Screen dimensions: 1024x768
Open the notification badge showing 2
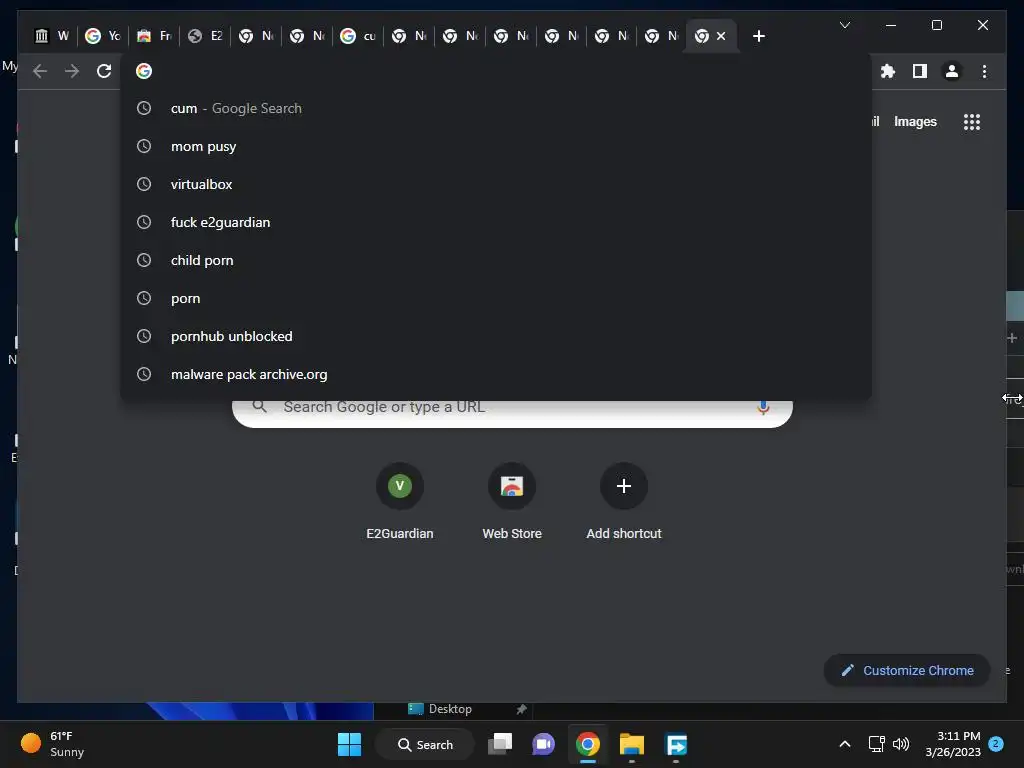[x=996, y=744]
